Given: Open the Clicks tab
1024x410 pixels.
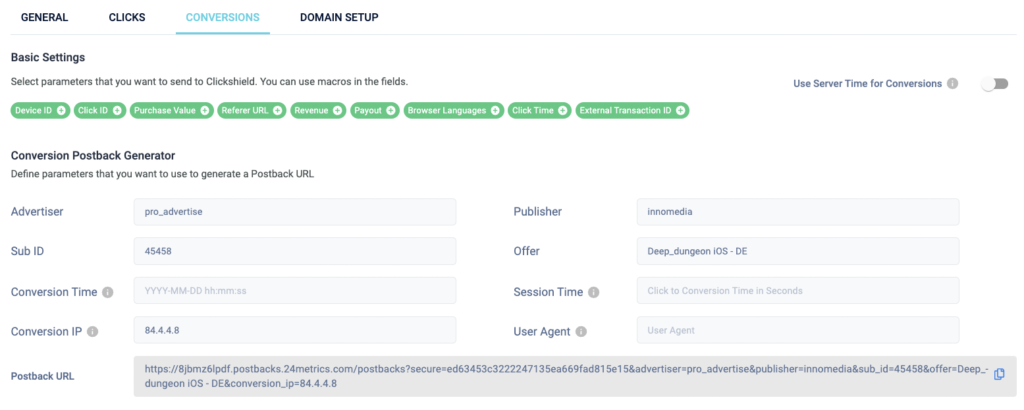Looking at the screenshot, I should 127,18.
